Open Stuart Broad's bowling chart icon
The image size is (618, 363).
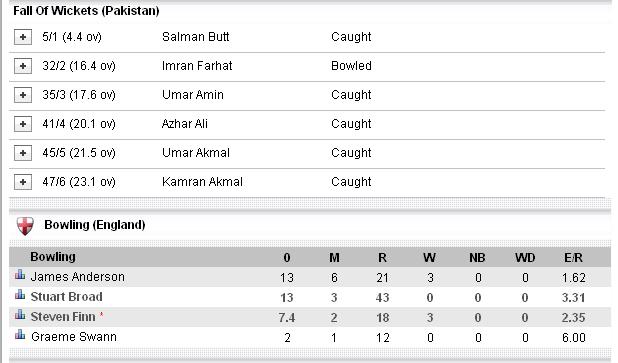pos(20,294)
